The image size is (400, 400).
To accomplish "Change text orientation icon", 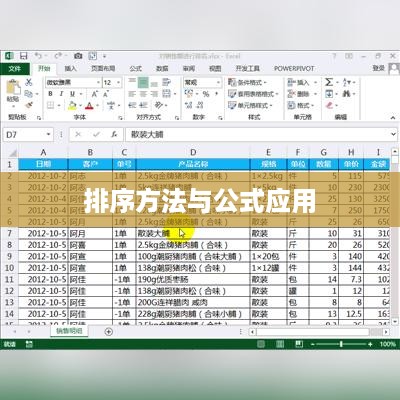I will click(x=158, y=105).
